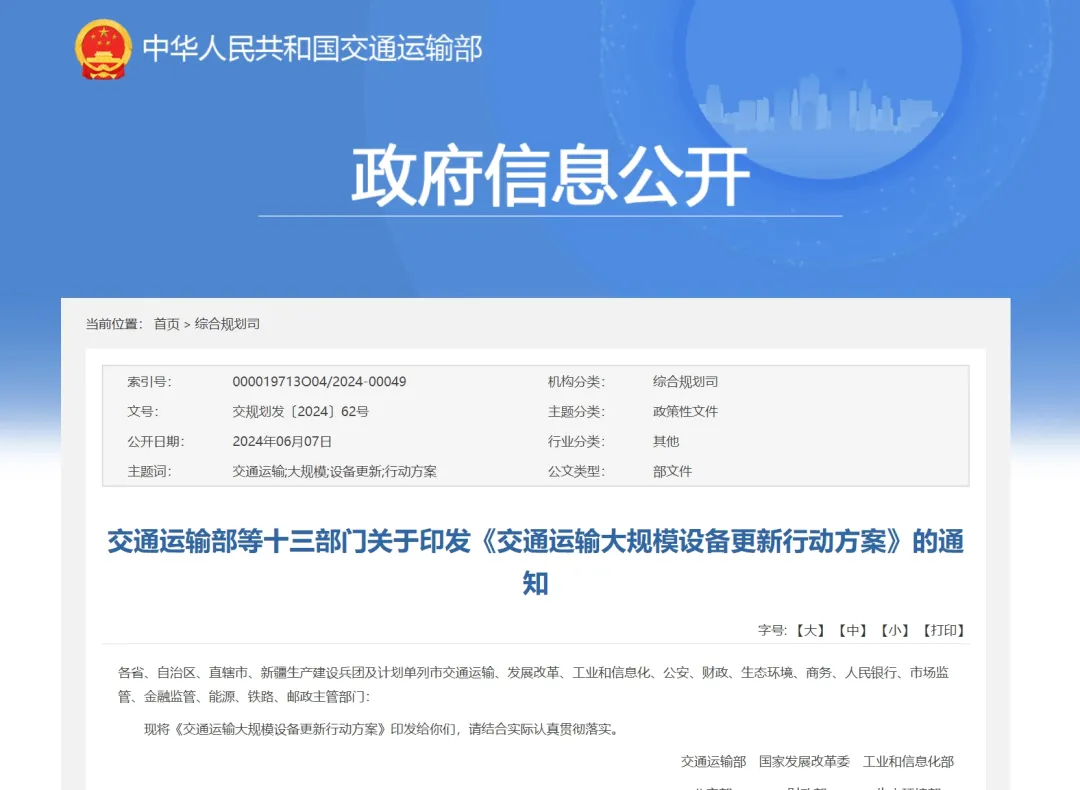Click the 政府信息公开 banner heading
The width and height of the screenshot is (1080, 790).
550,176
